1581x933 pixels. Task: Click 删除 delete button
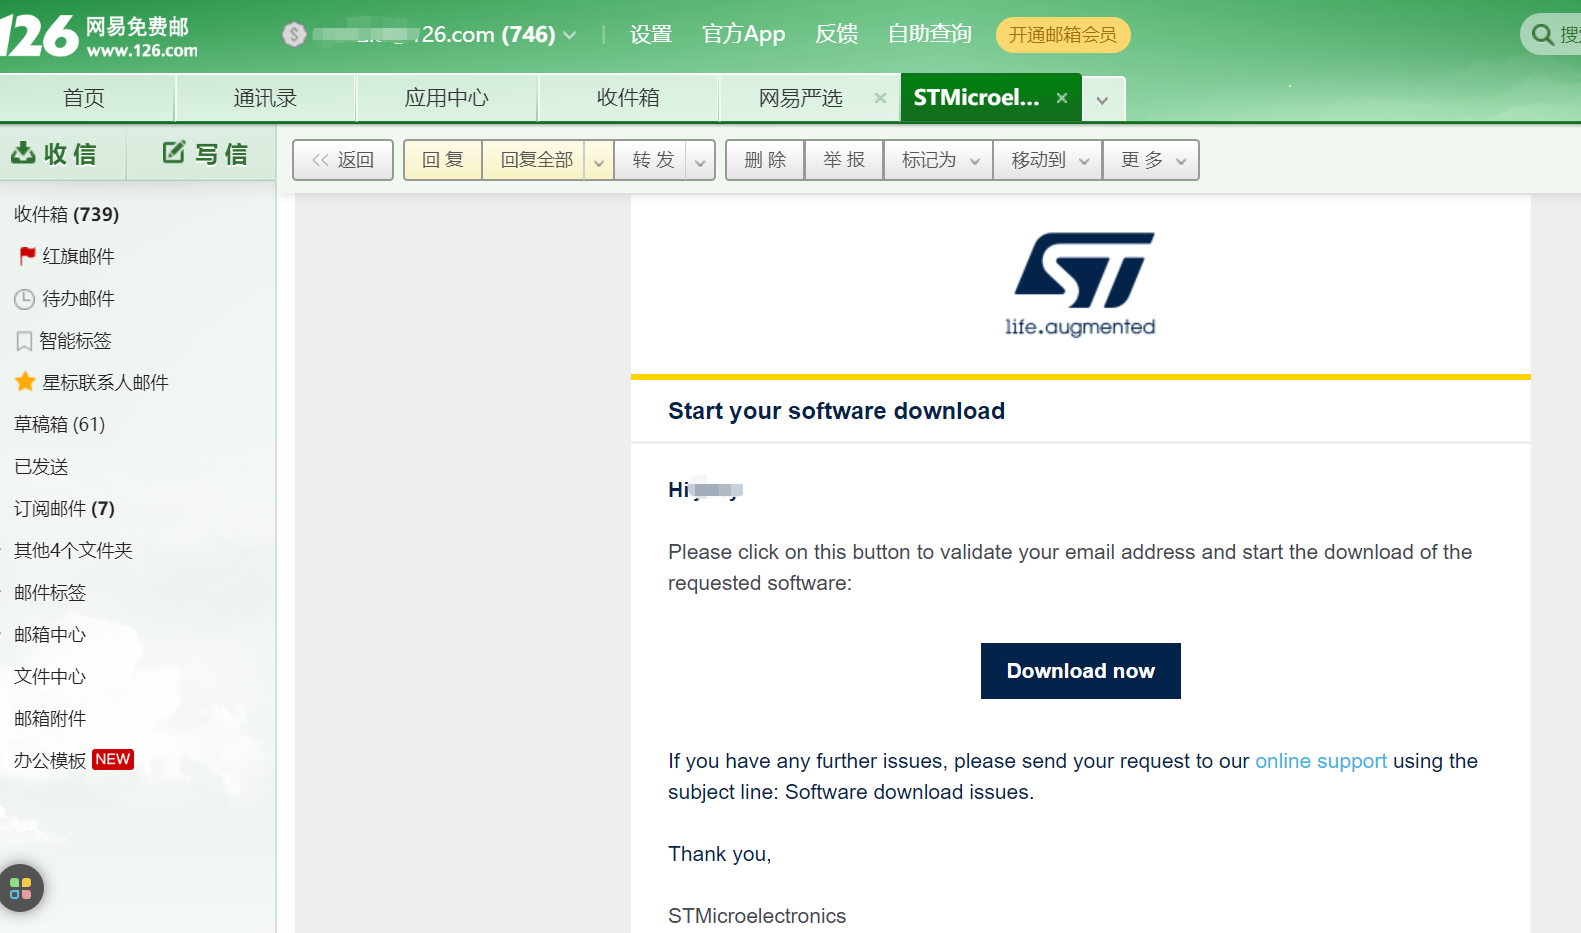coord(765,160)
